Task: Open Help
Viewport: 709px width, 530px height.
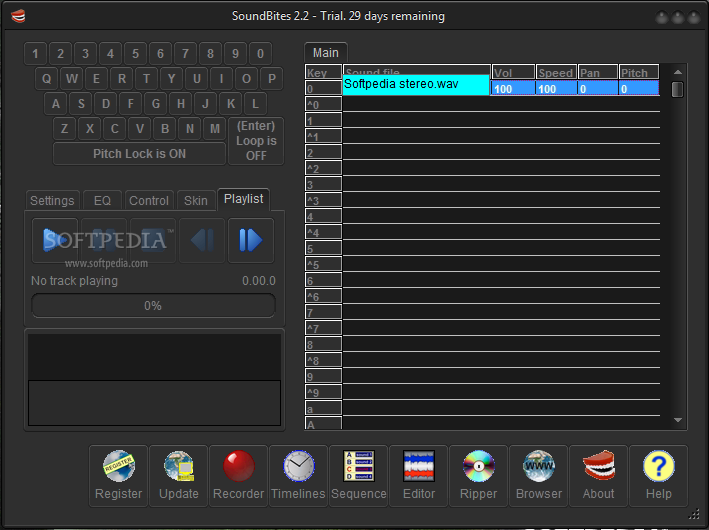Action: pyautogui.click(x=658, y=476)
